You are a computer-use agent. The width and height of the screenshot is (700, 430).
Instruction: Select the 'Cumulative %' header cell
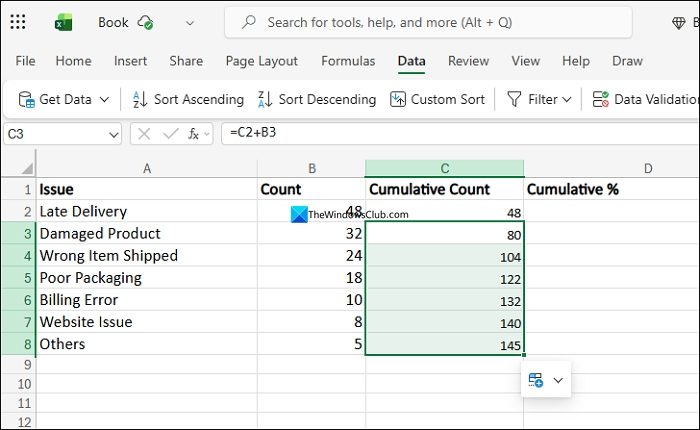click(x=612, y=189)
